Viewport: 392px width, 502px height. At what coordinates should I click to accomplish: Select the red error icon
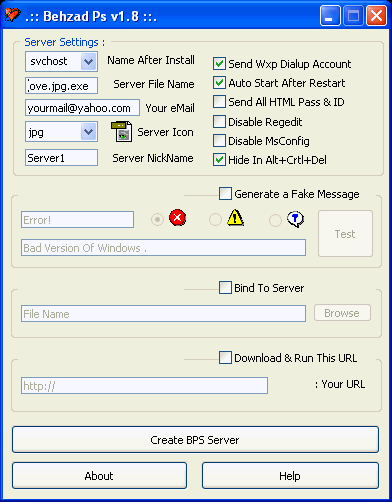click(177, 218)
